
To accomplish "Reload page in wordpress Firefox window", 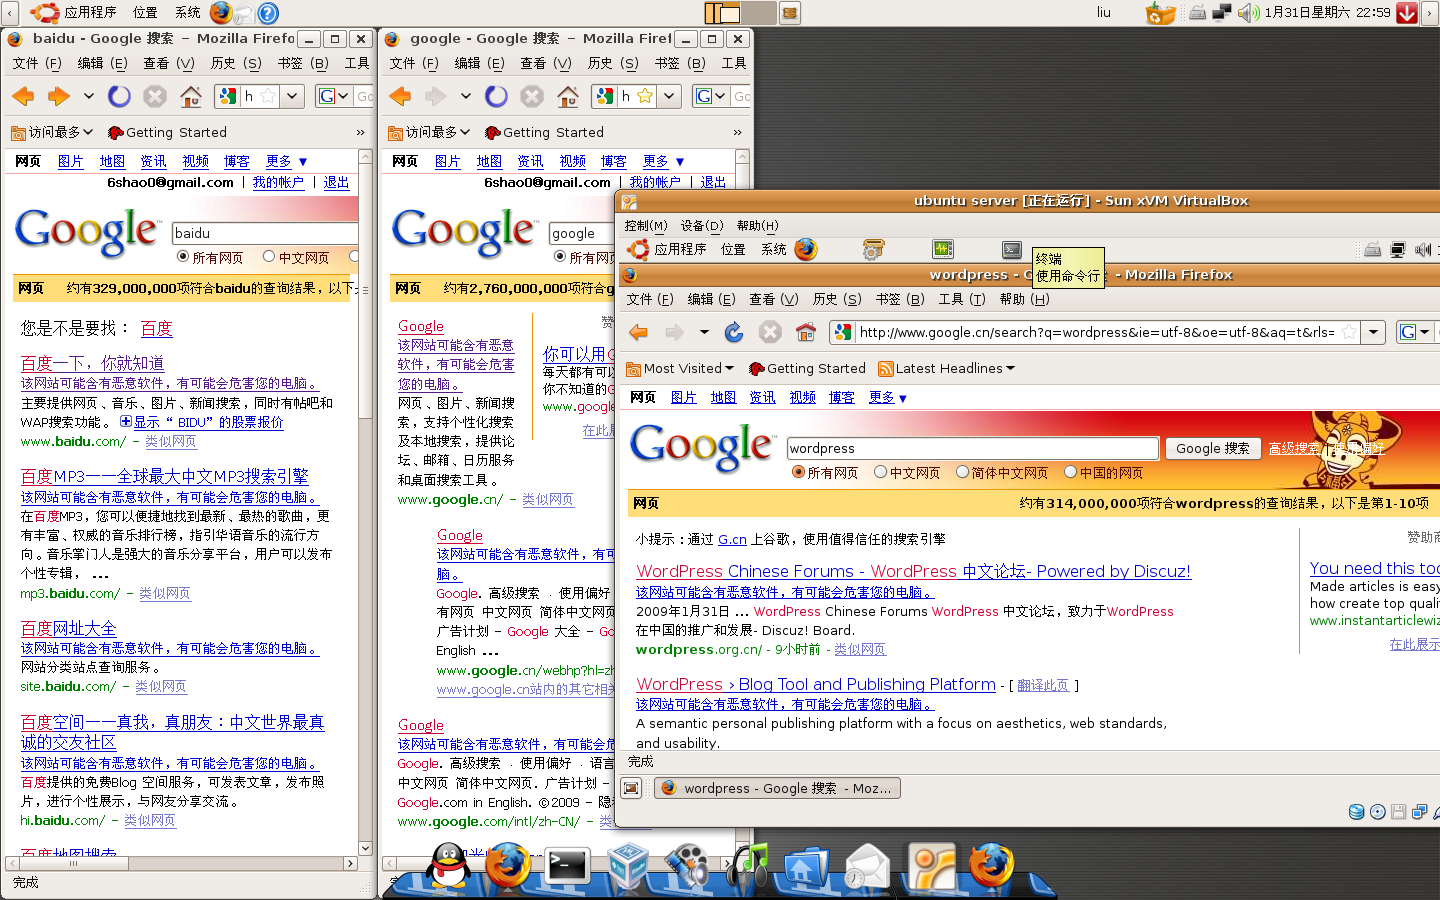I will [x=734, y=332].
